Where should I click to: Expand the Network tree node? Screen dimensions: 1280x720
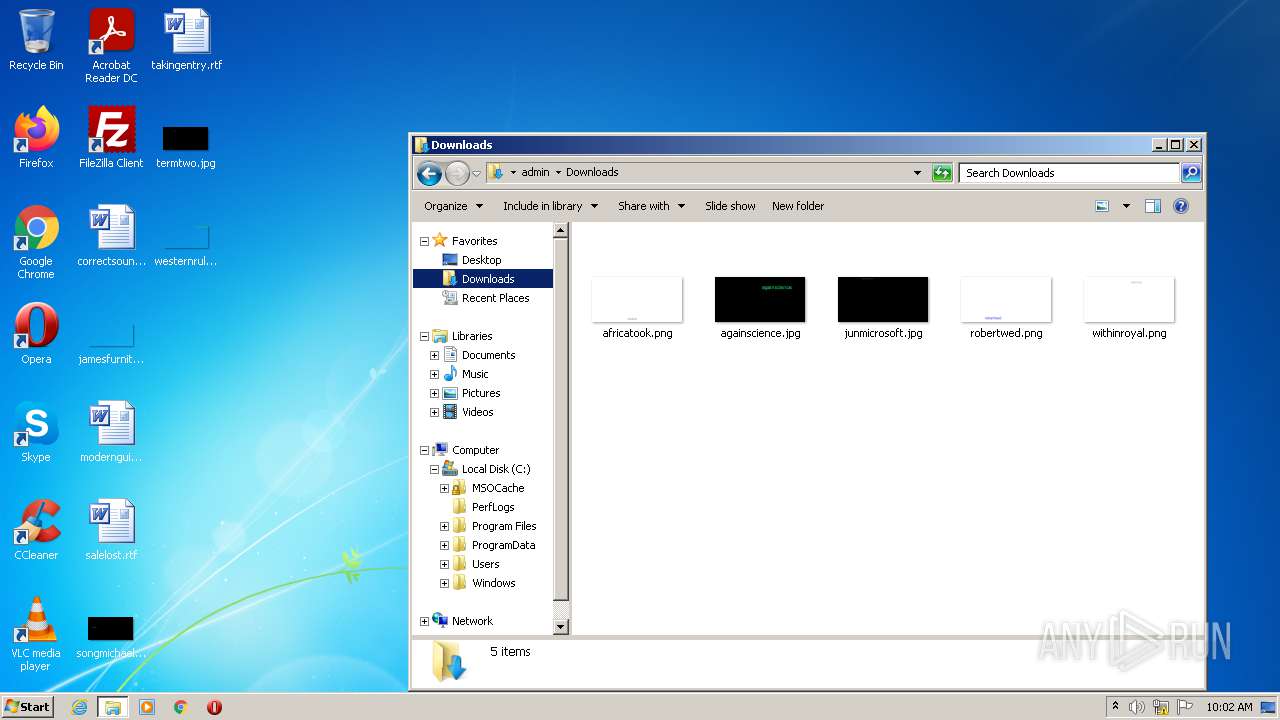(424, 621)
